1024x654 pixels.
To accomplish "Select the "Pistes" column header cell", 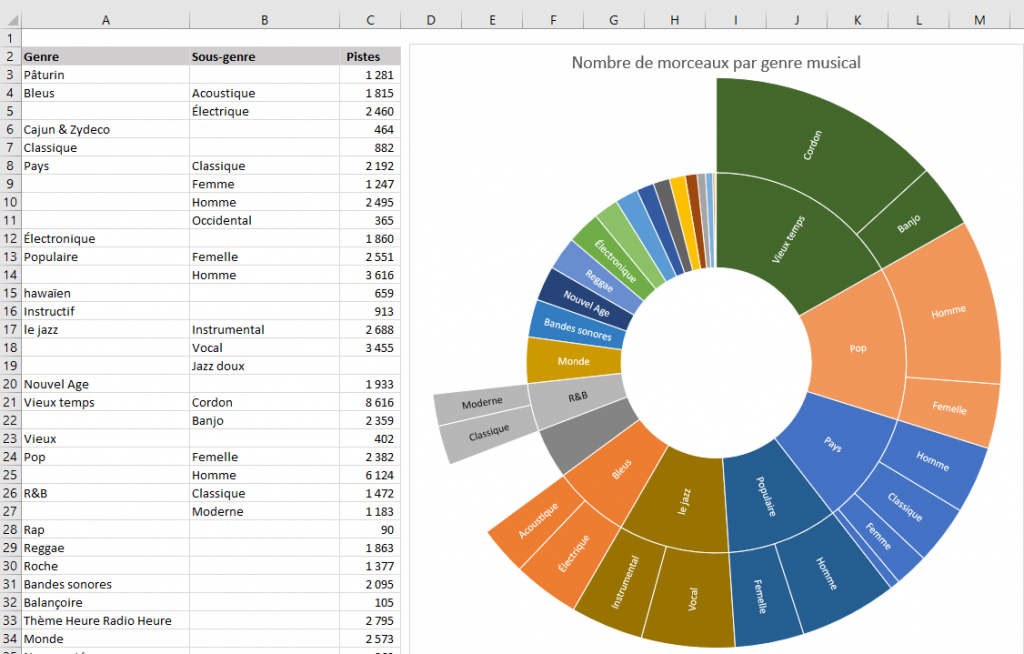I will point(372,56).
